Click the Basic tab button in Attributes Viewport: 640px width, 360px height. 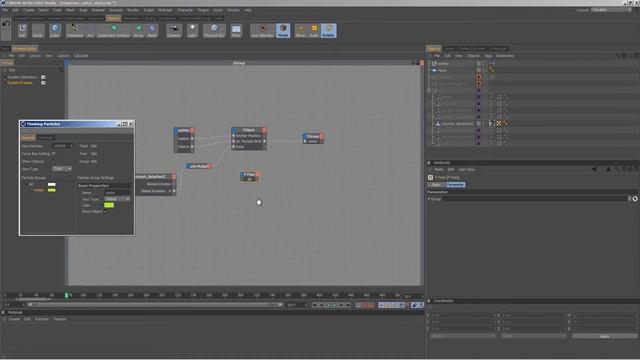click(436, 185)
